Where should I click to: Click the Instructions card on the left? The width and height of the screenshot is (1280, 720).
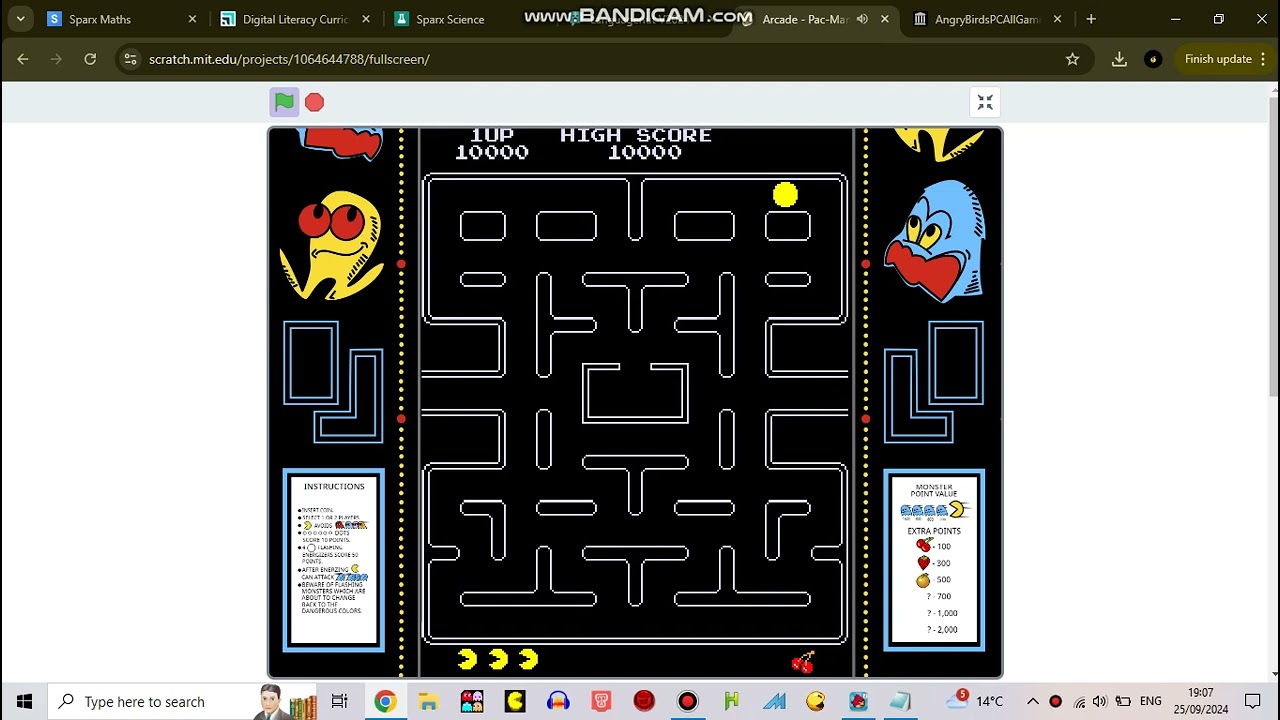coord(334,560)
